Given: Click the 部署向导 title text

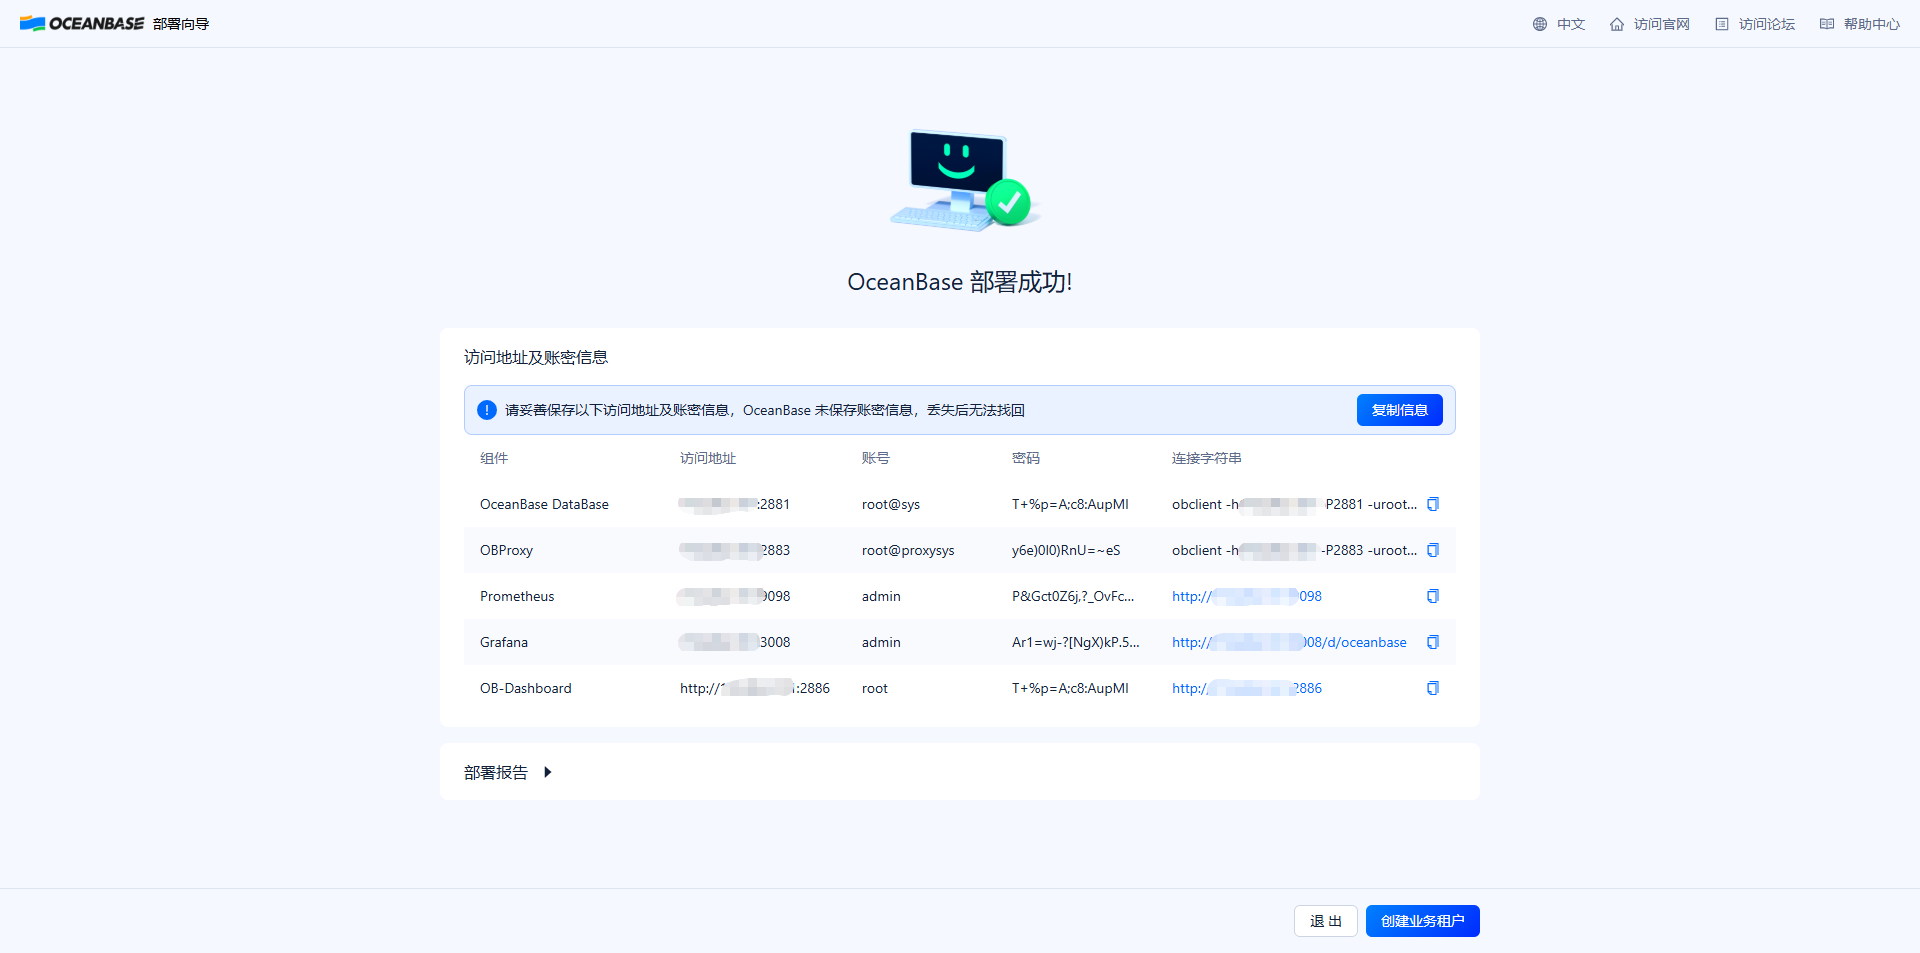Looking at the screenshot, I should [x=181, y=24].
